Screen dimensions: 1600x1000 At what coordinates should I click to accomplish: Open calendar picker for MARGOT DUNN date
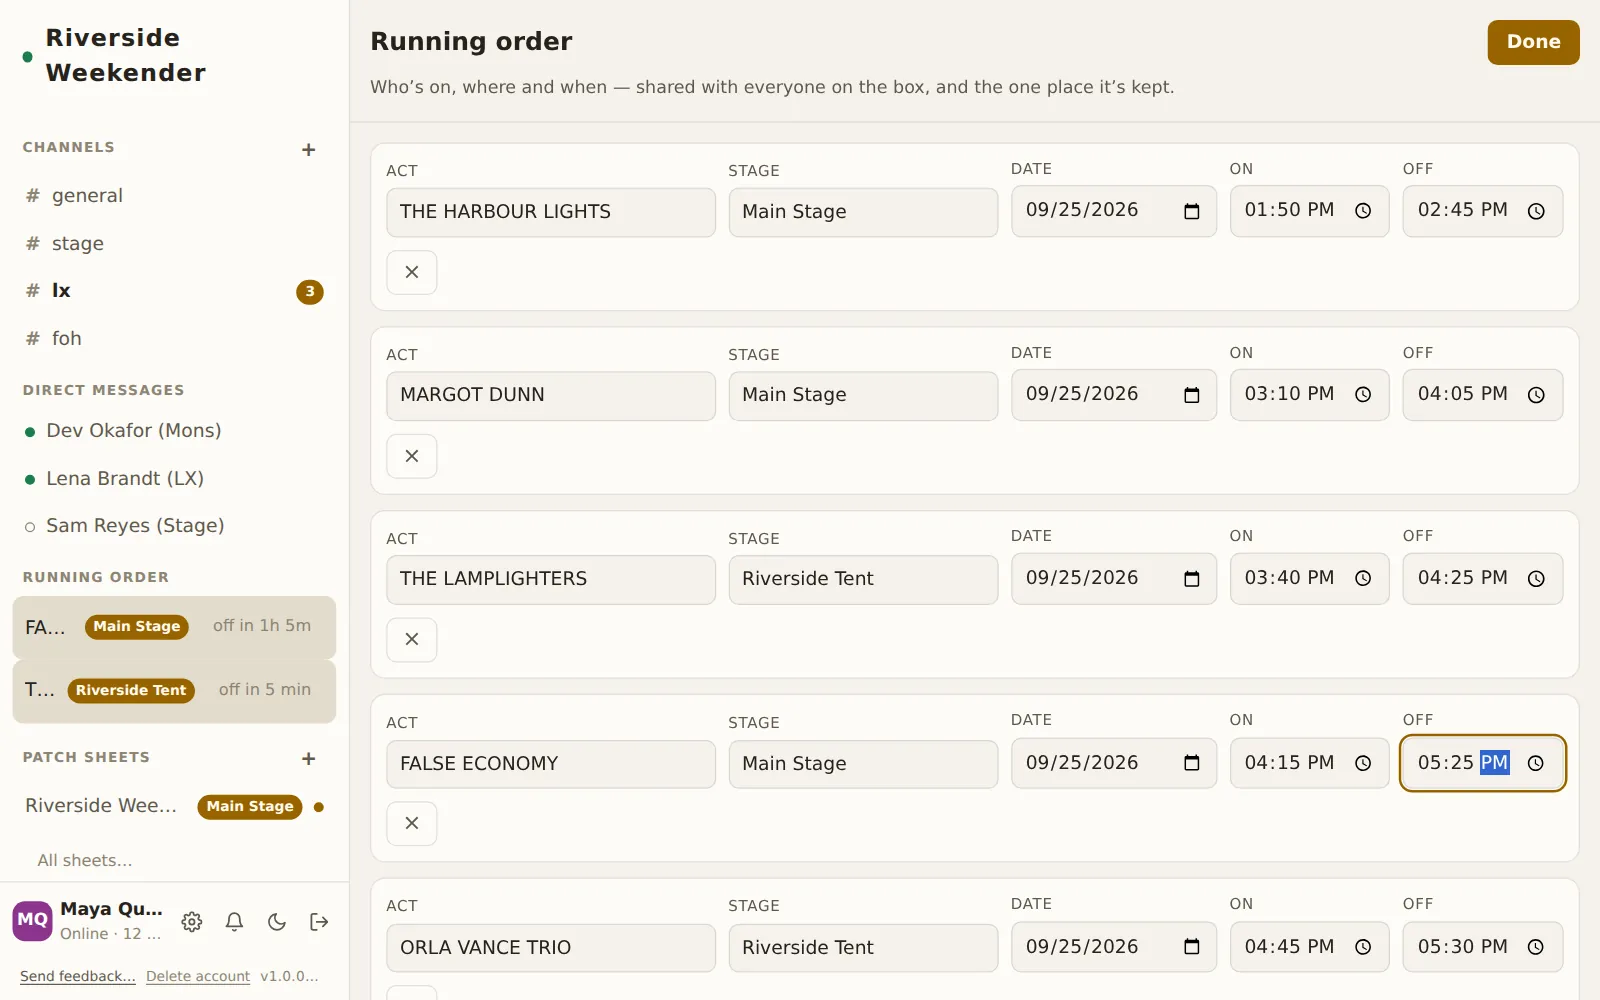tap(1191, 395)
